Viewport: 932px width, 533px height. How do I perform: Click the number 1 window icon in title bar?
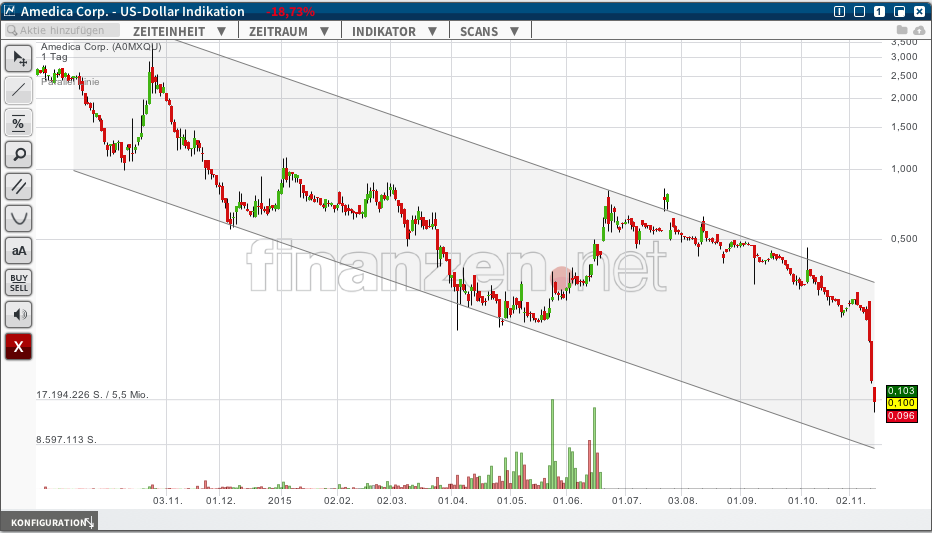pyautogui.click(x=879, y=11)
